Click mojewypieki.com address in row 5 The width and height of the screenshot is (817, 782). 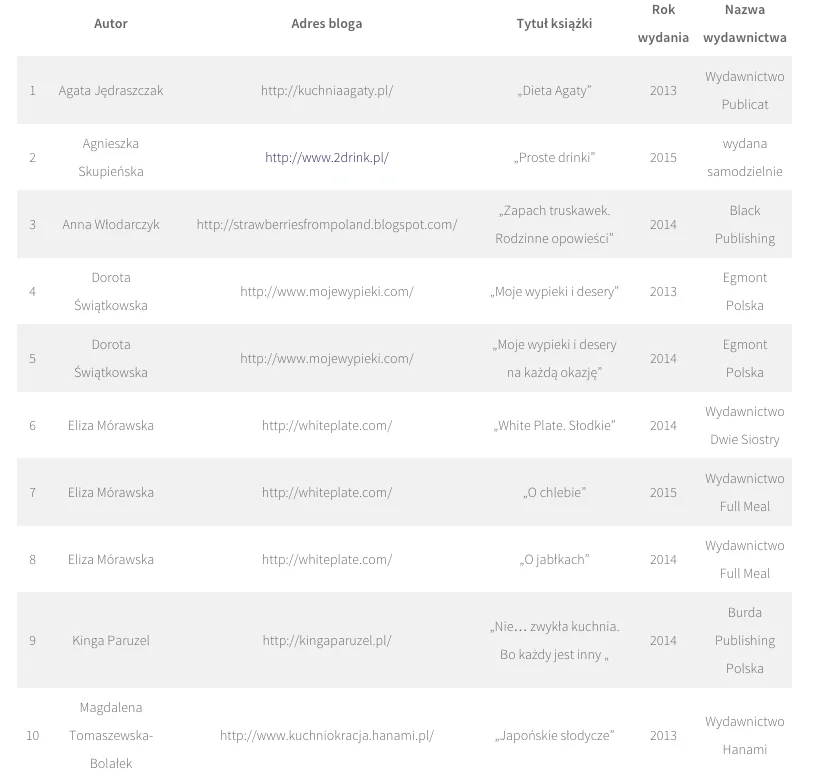327,358
